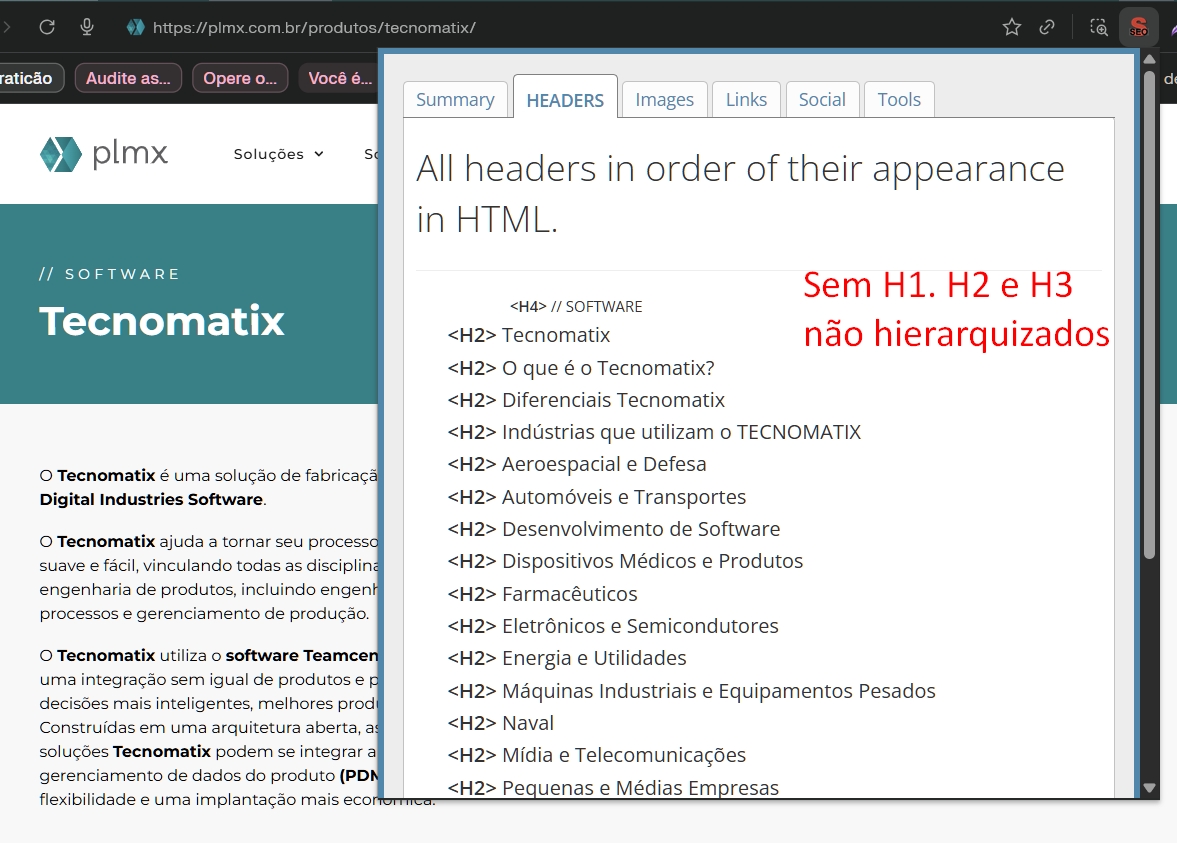Switch to the Social tab
The width and height of the screenshot is (1177, 843).
tap(822, 99)
